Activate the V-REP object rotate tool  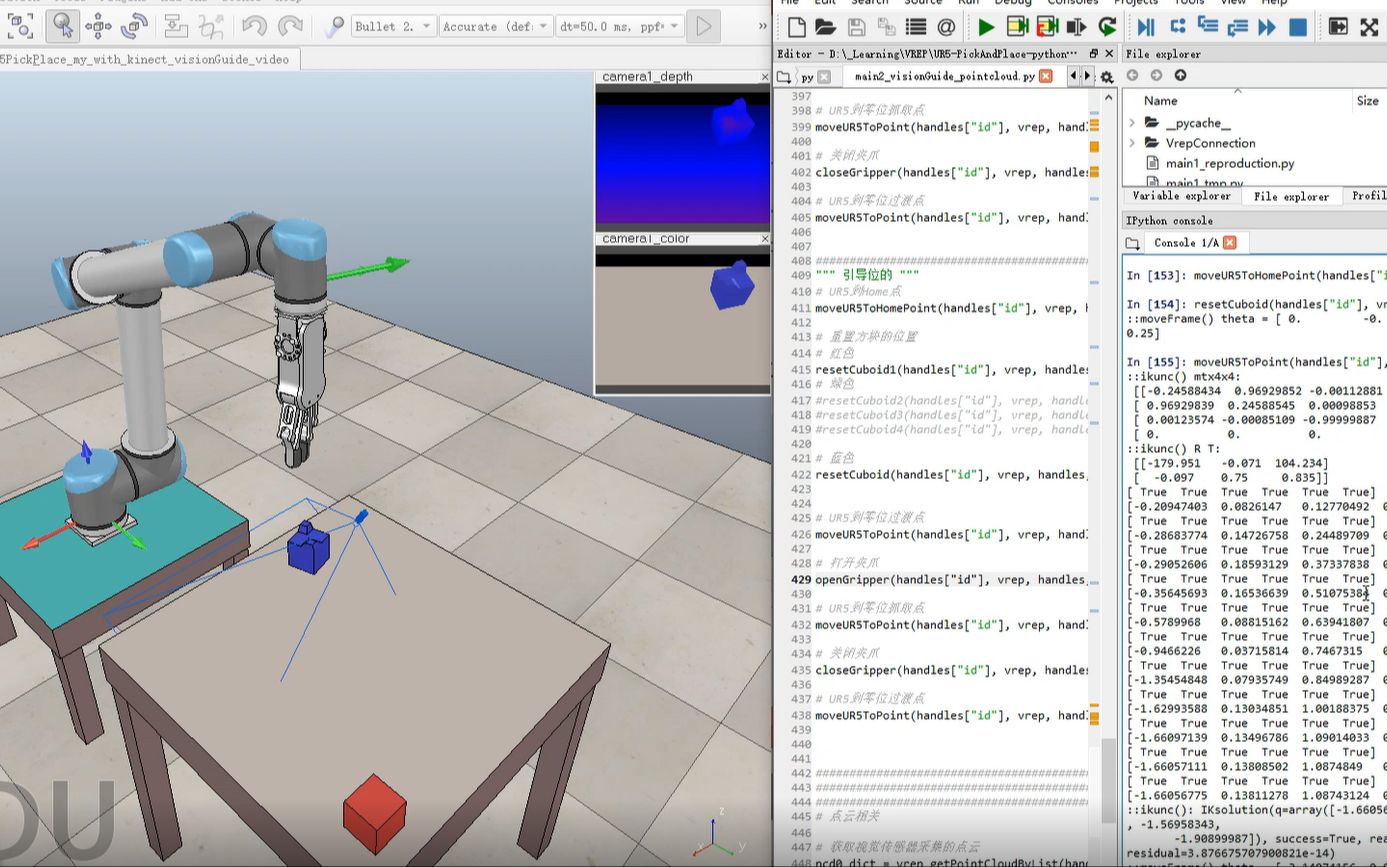[134, 26]
